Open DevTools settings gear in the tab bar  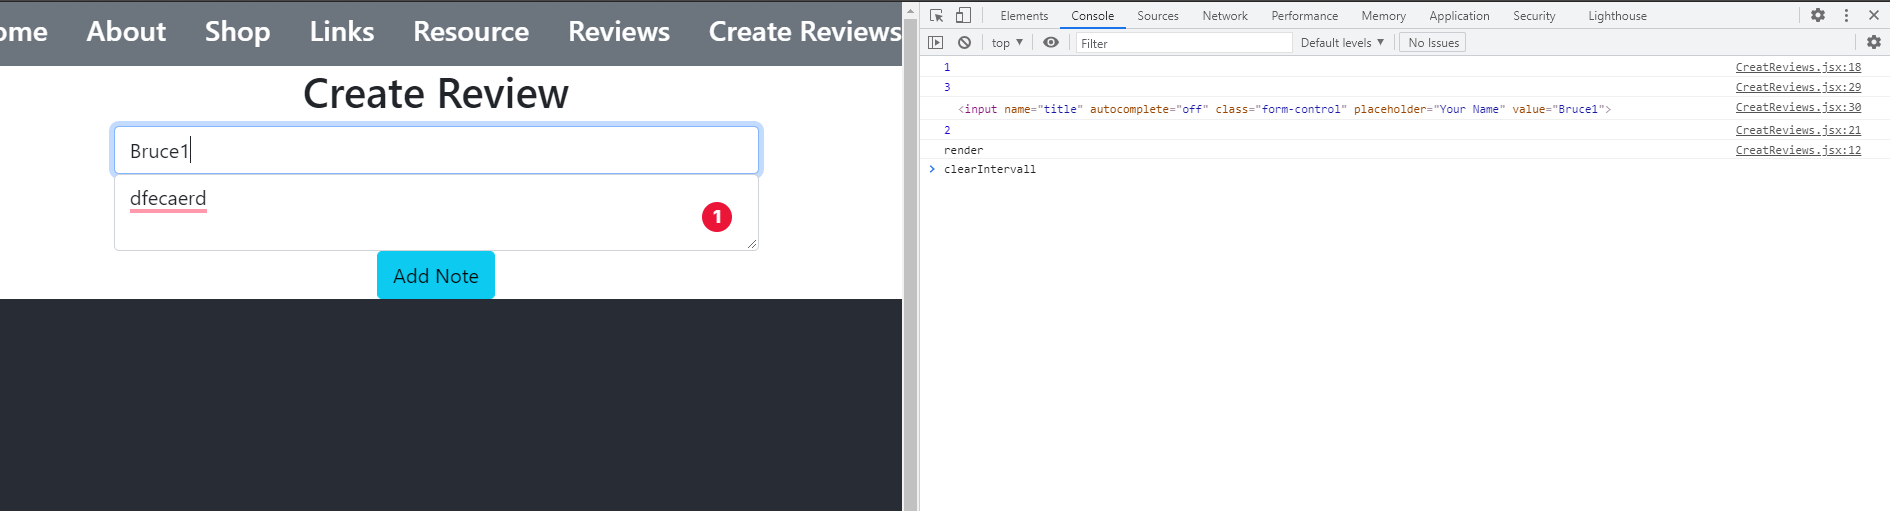(x=1818, y=15)
